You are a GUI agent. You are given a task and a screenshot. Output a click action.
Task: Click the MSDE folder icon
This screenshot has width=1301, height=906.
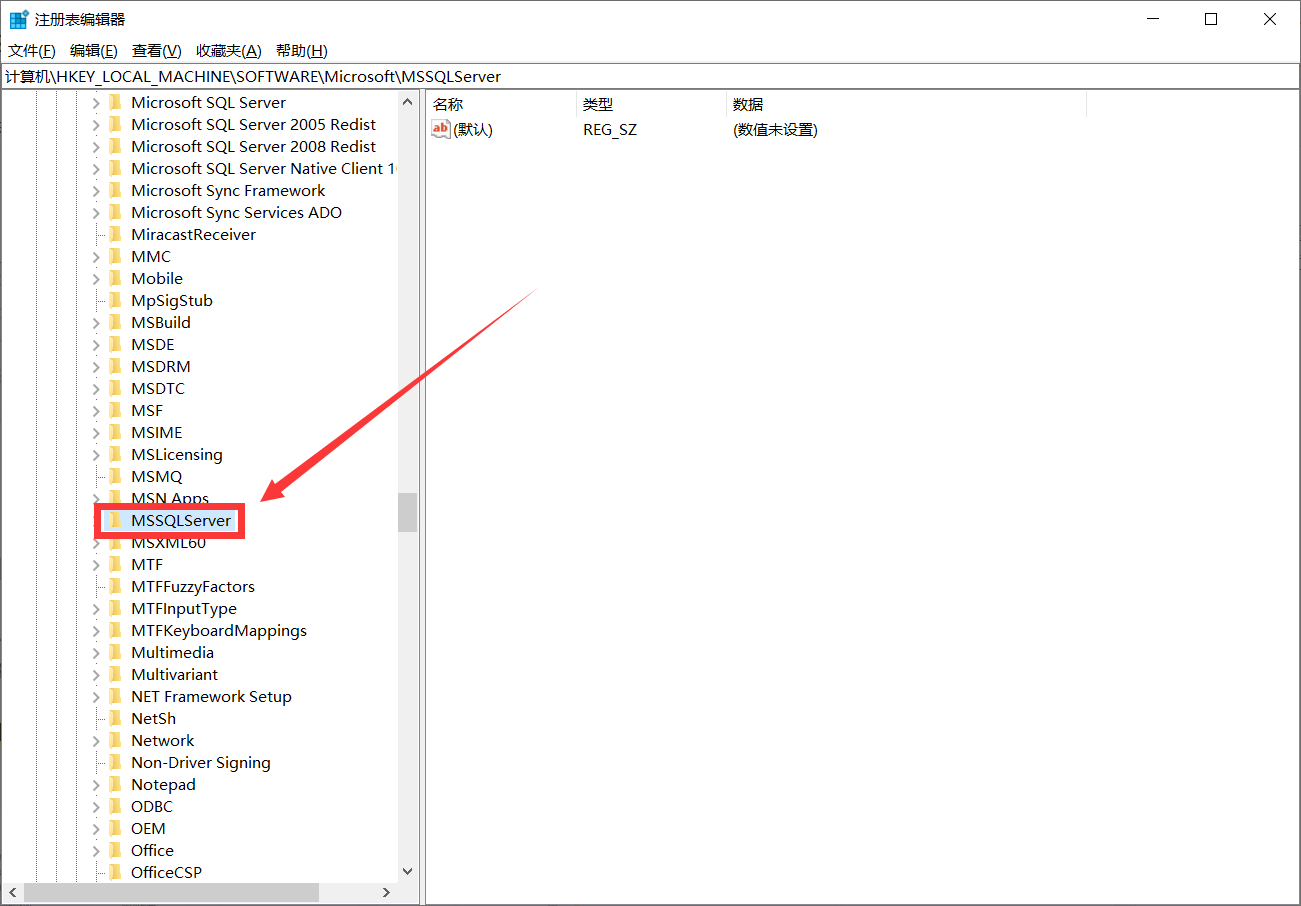[x=115, y=345]
